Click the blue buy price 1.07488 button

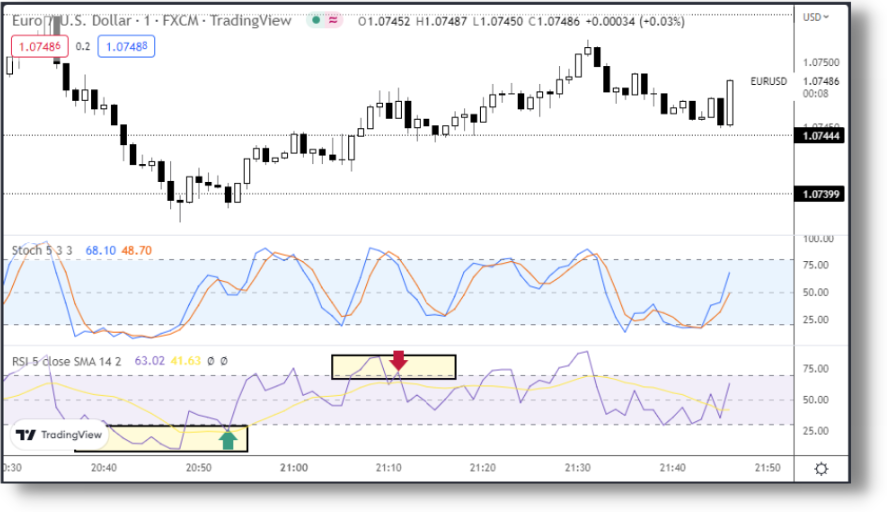coord(126,46)
